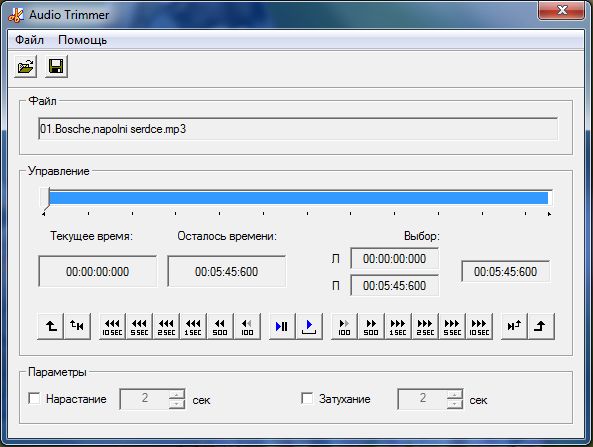593x447 pixels.
Task: Set left marker at current position
Action: coord(51,326)
